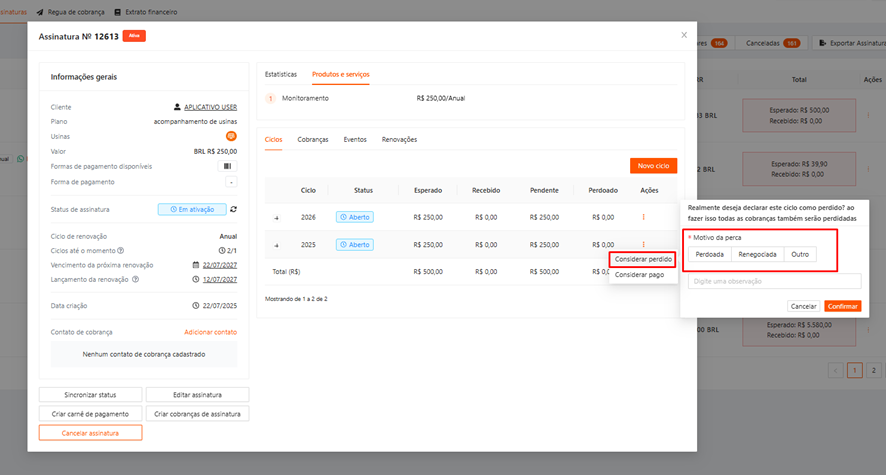
Task: Click Editar assinatura button
Action: pyautogui.click(x=197, y=395)
